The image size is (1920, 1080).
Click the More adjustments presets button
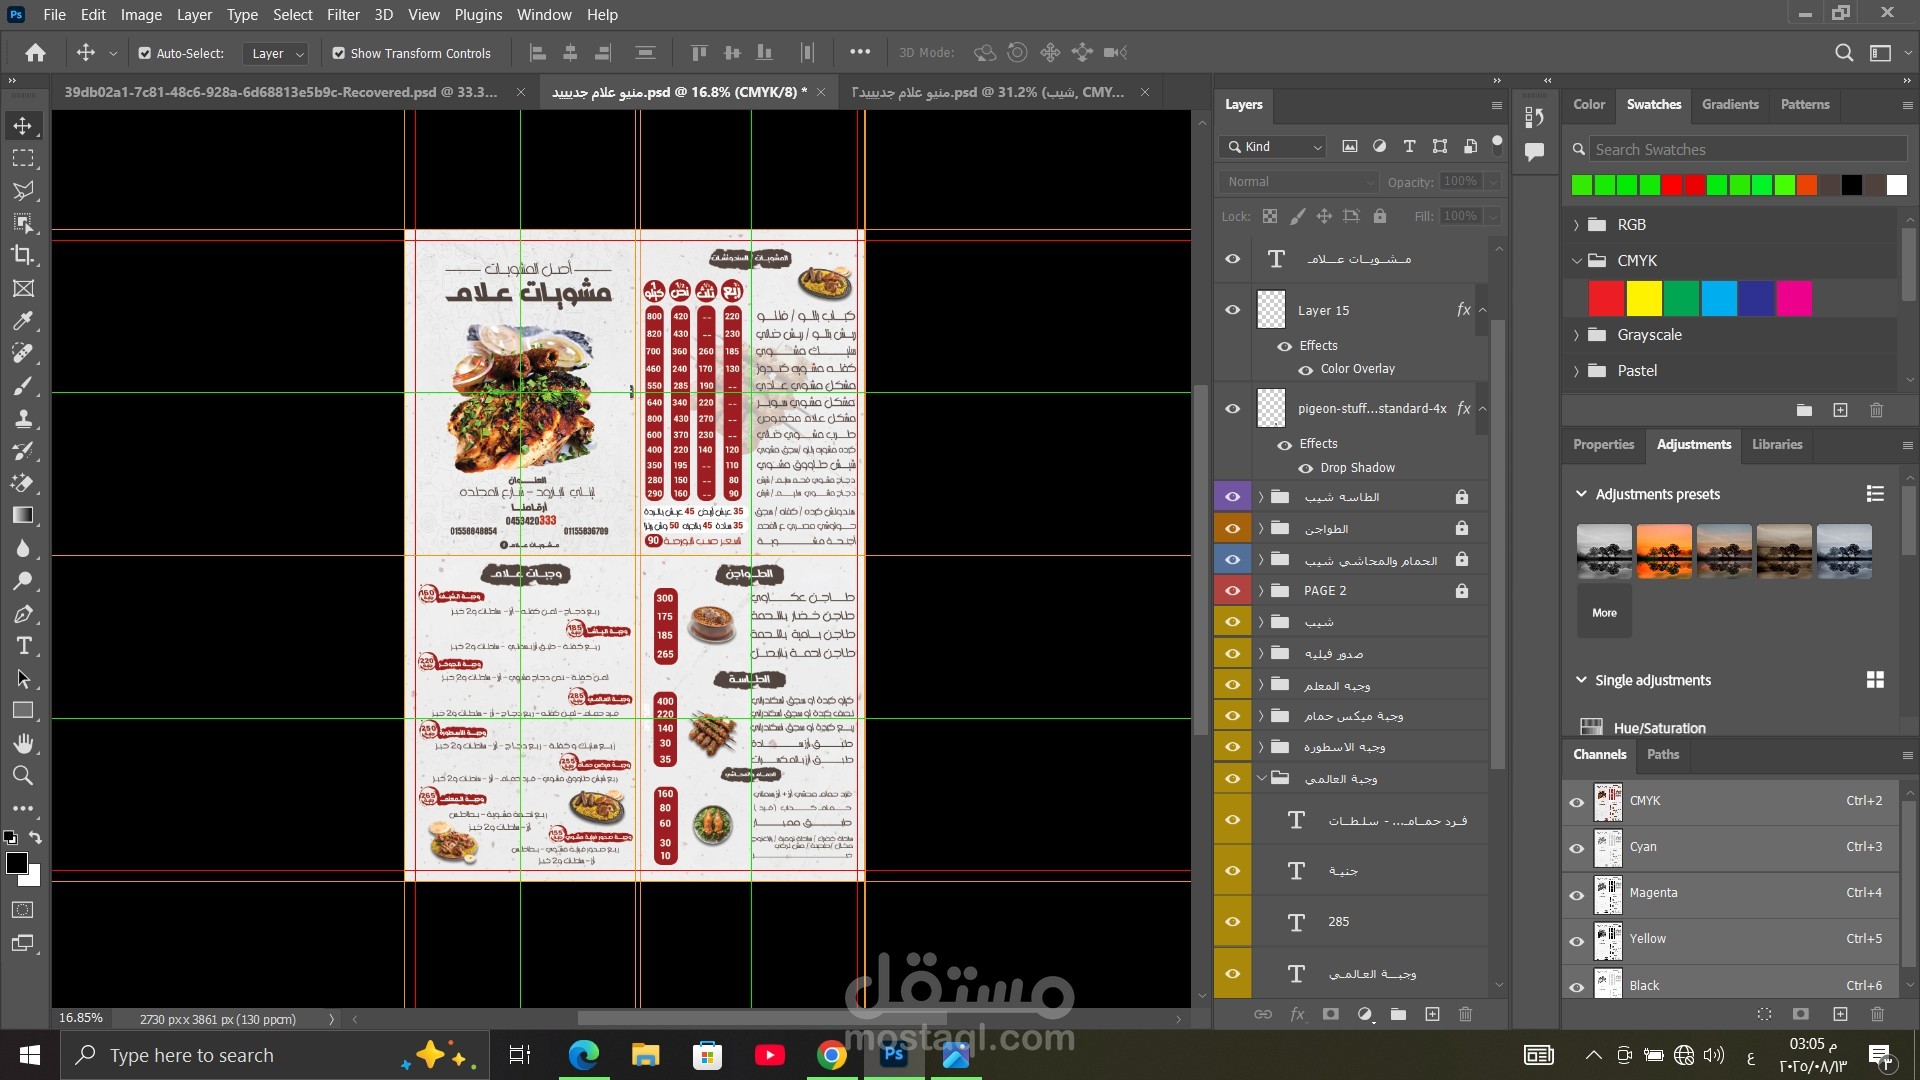[x=1604, y=613]
